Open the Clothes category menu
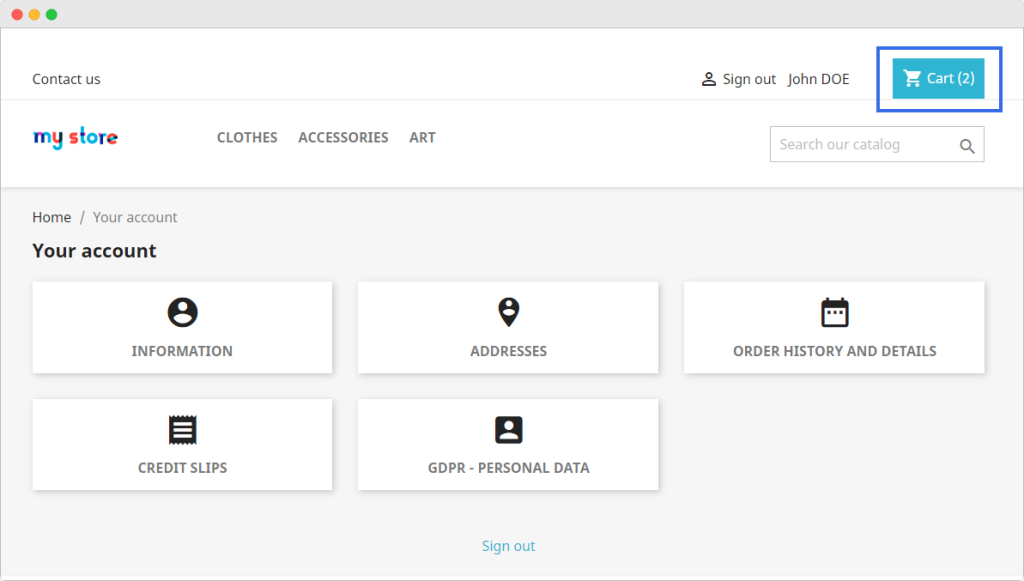Image resolution: width=1024 pixels, height=581 pixels. (247, 138)
